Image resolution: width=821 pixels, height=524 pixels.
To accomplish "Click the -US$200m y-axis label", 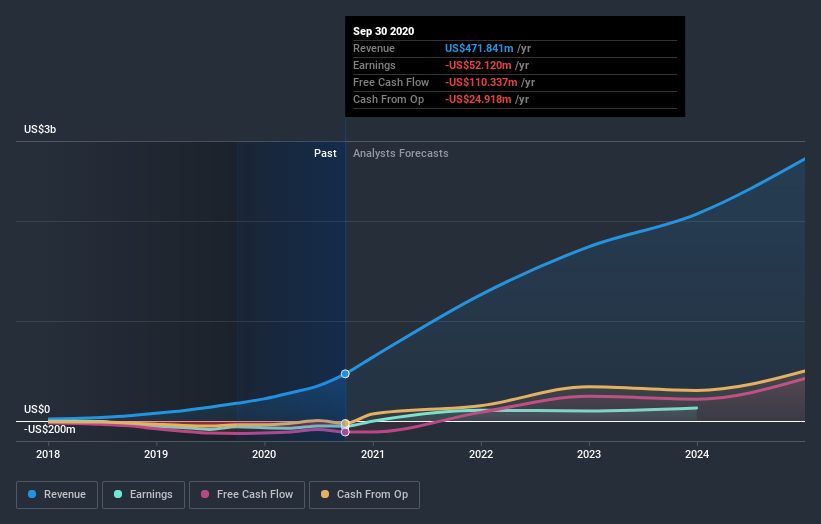I will 50,430.
